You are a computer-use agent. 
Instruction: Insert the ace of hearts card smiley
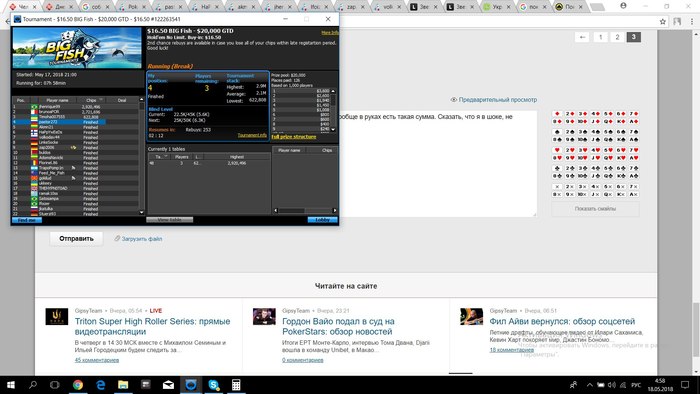pyautogui.click(x=634, y=158)
